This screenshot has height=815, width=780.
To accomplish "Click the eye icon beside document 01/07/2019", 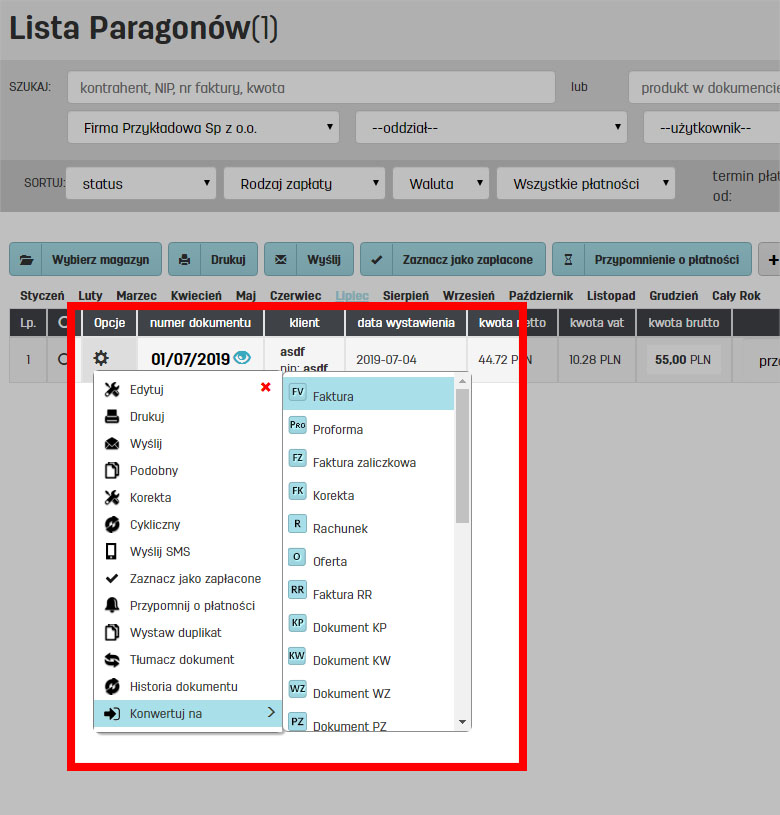I will coord(242,358).
